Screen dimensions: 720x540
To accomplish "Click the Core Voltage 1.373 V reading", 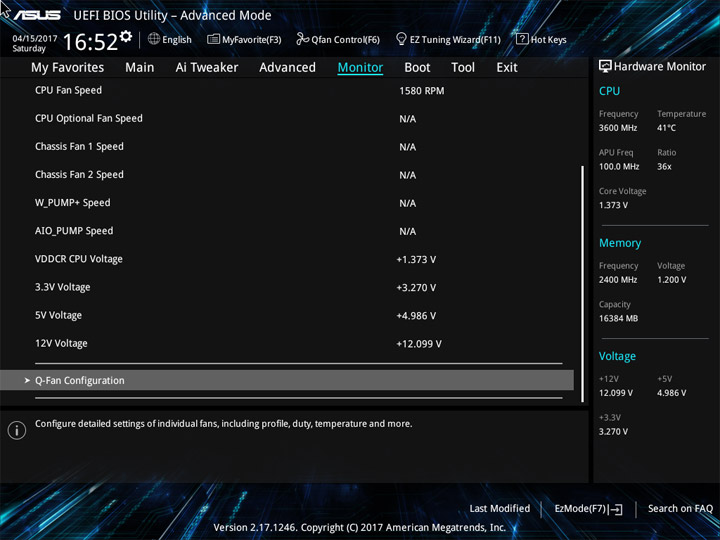I will [x=613, y=205].
